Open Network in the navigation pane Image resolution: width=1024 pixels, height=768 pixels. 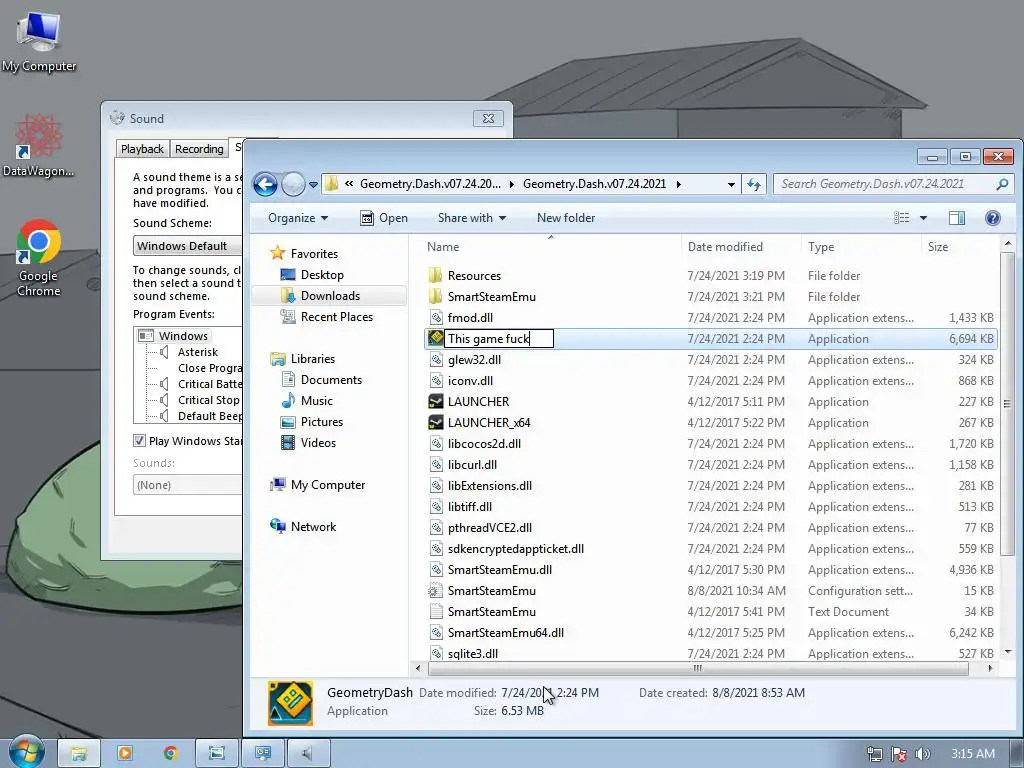tap(313, 526)
